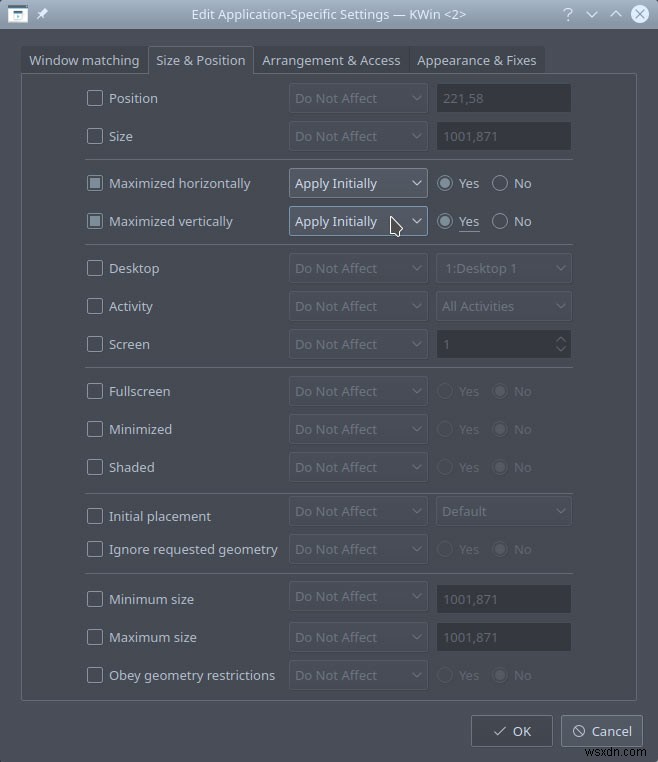Viewport: 658px width, 762px height.
Task: Enable the Fullscreen checkbox
Action: coord(95,391)
